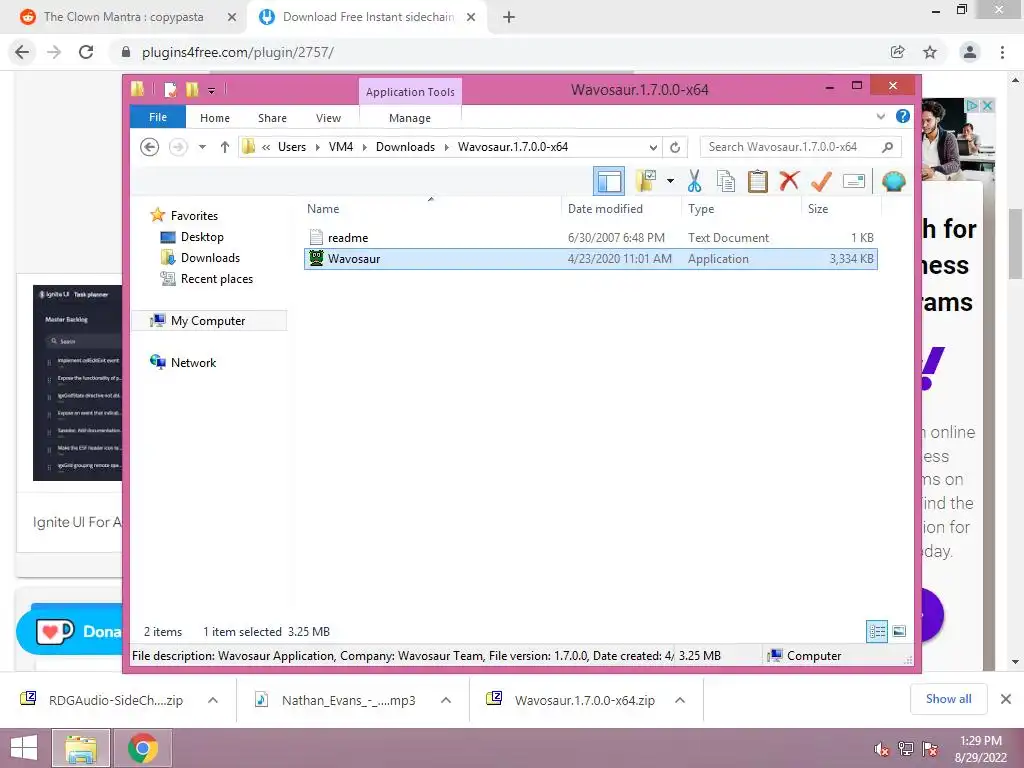The image size is (1024, 768).
Task: Select Network in navigation pane
Action: (x=193, y=362)
